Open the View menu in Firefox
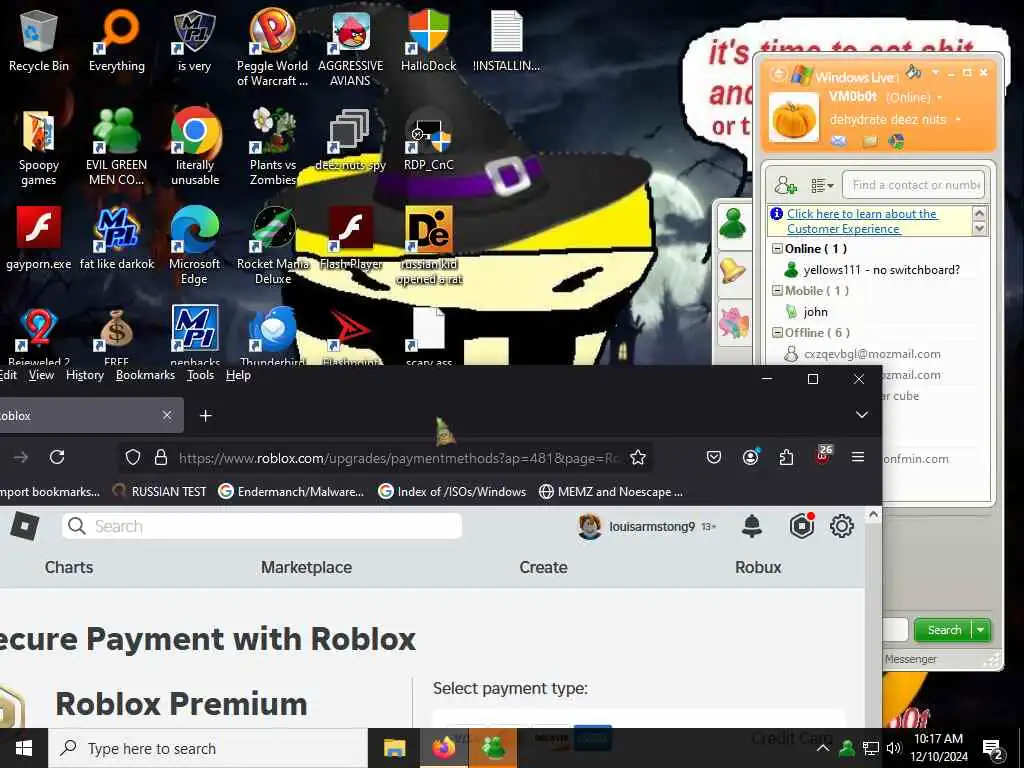1024x768 pixels. pos(41,375)
